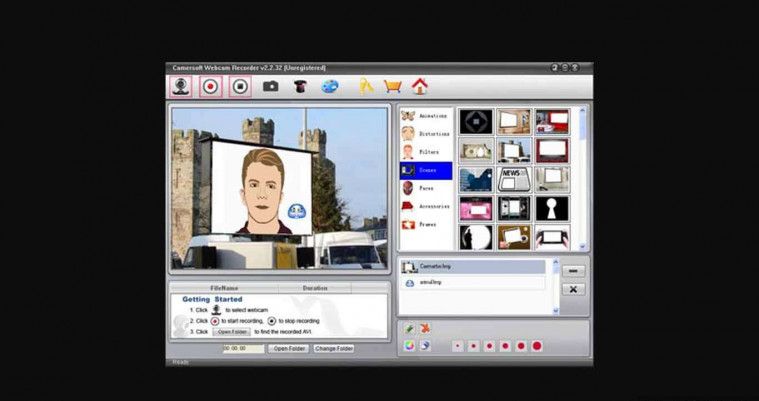Image resolution: width=759 pixels, height=401 pixels.
Task: Clear effects with the X button
Action: tap(574, 289)
